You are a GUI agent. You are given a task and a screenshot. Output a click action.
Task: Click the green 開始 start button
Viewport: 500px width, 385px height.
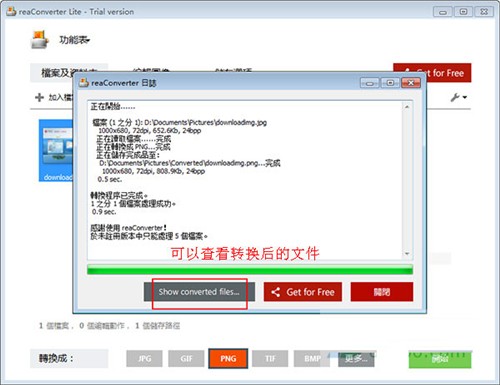click(440, 359)
